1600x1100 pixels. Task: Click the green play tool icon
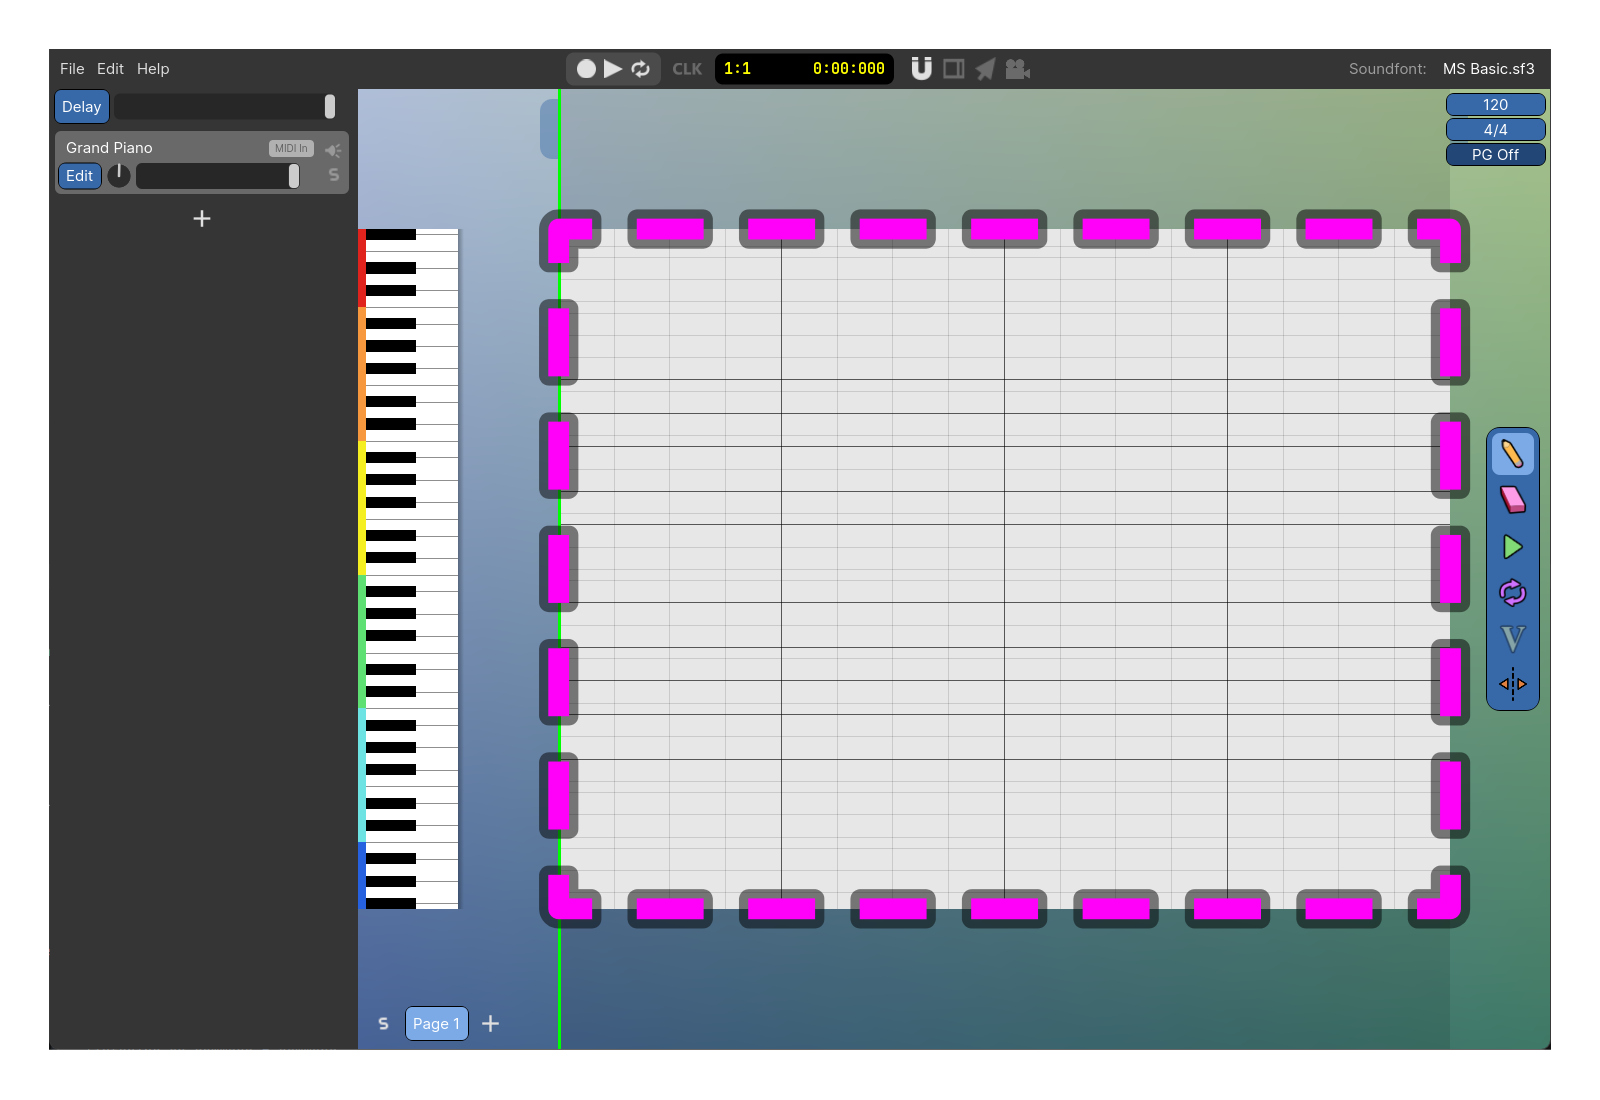click(1512, 547)
